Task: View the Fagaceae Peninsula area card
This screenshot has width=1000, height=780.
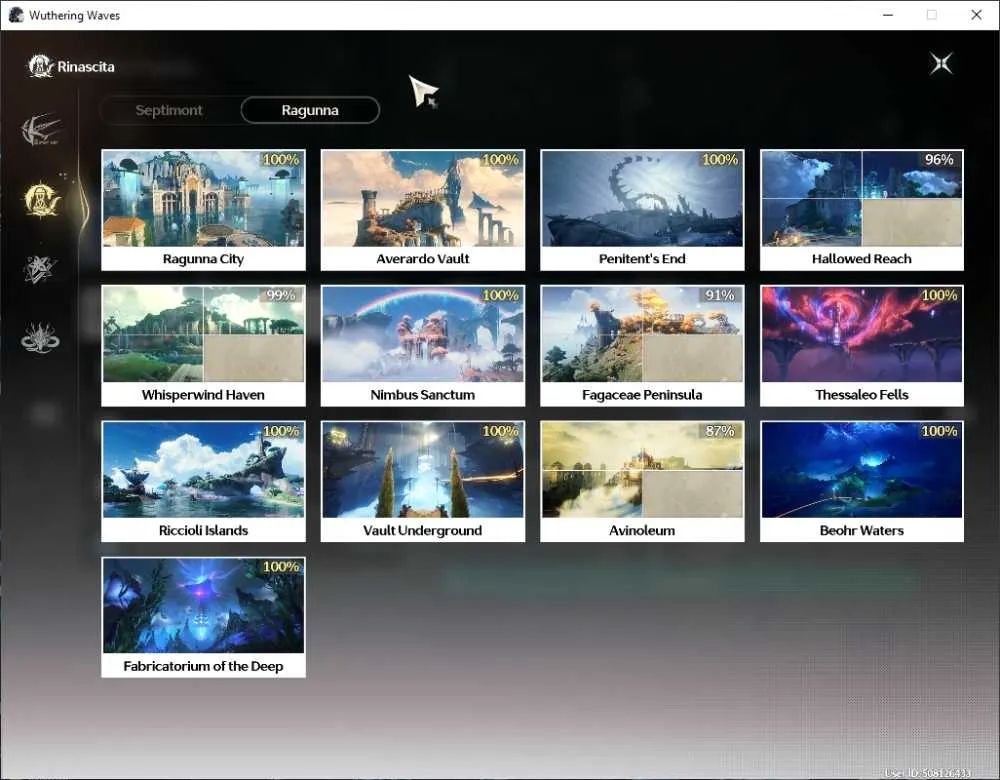Action: (x=642, y=346)
